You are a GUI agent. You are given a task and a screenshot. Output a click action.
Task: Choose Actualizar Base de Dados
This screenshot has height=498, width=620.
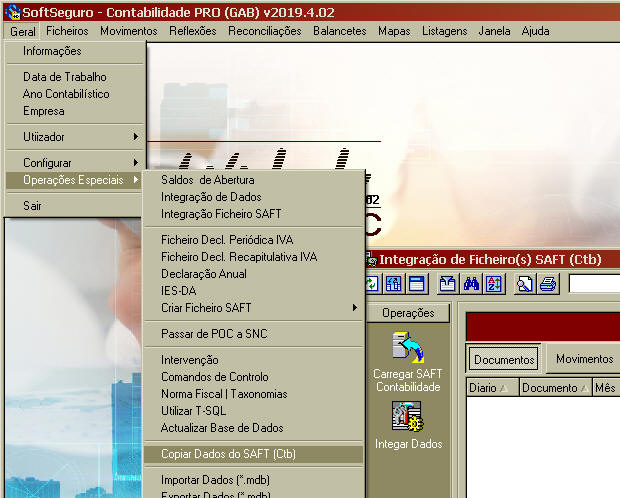[x=253, y=428]
